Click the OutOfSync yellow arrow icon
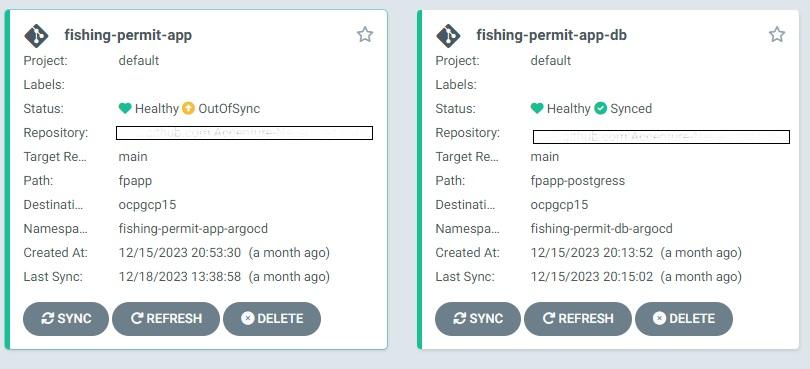The image size is (810, 369). (x=188, y=109)
